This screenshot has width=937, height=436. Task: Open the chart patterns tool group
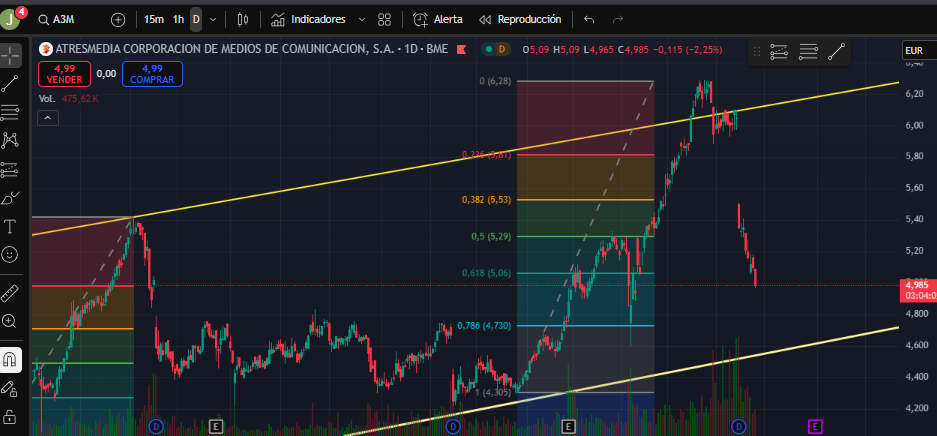10,141
